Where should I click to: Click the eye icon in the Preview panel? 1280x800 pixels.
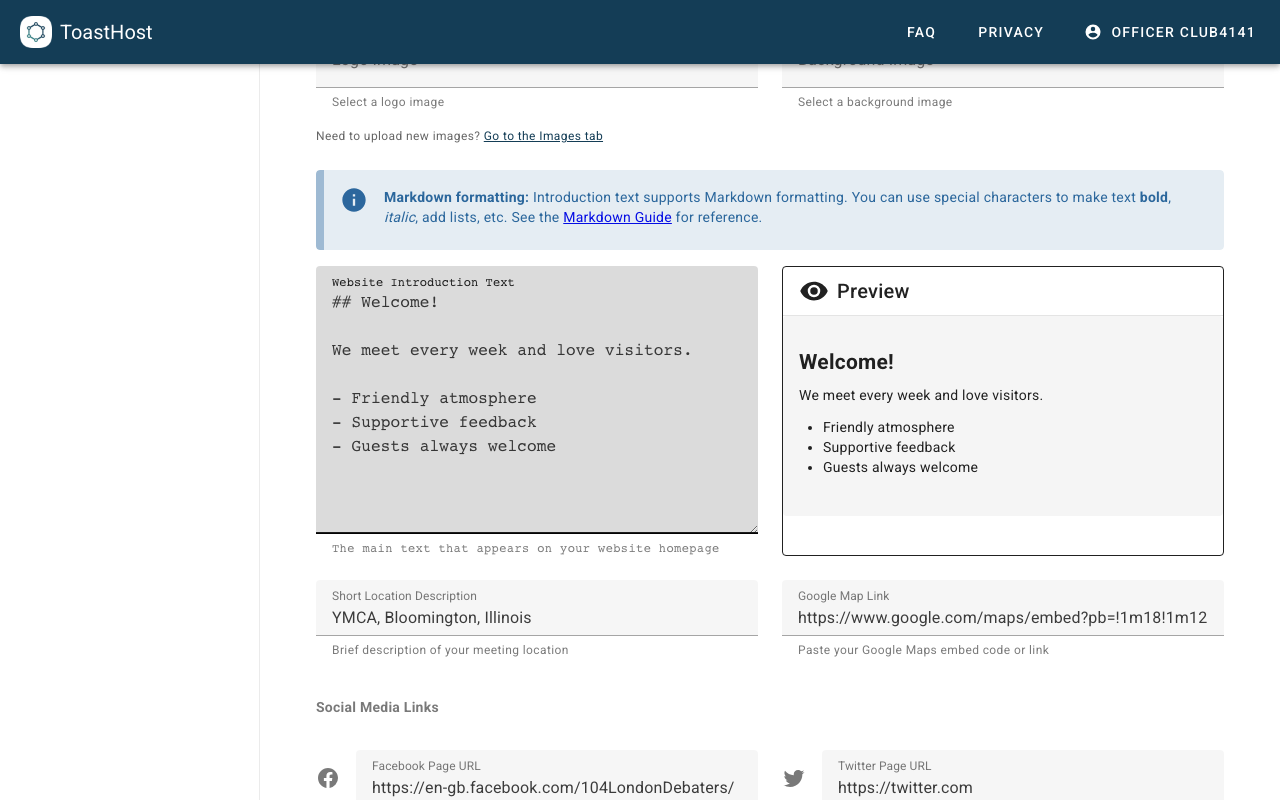tap(815, 290)
